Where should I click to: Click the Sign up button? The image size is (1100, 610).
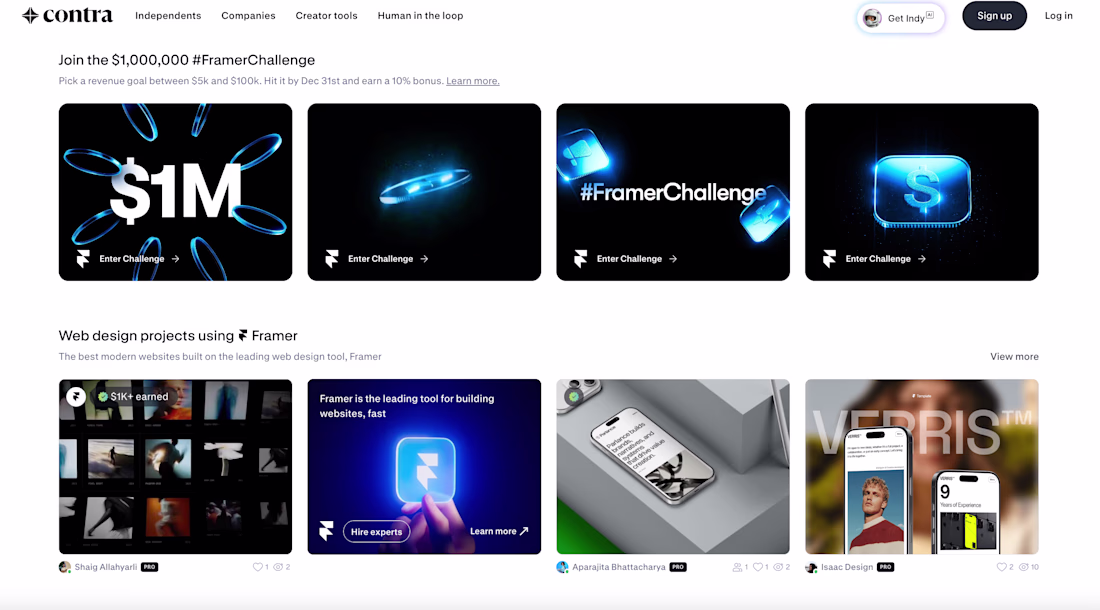coord(994,15)
